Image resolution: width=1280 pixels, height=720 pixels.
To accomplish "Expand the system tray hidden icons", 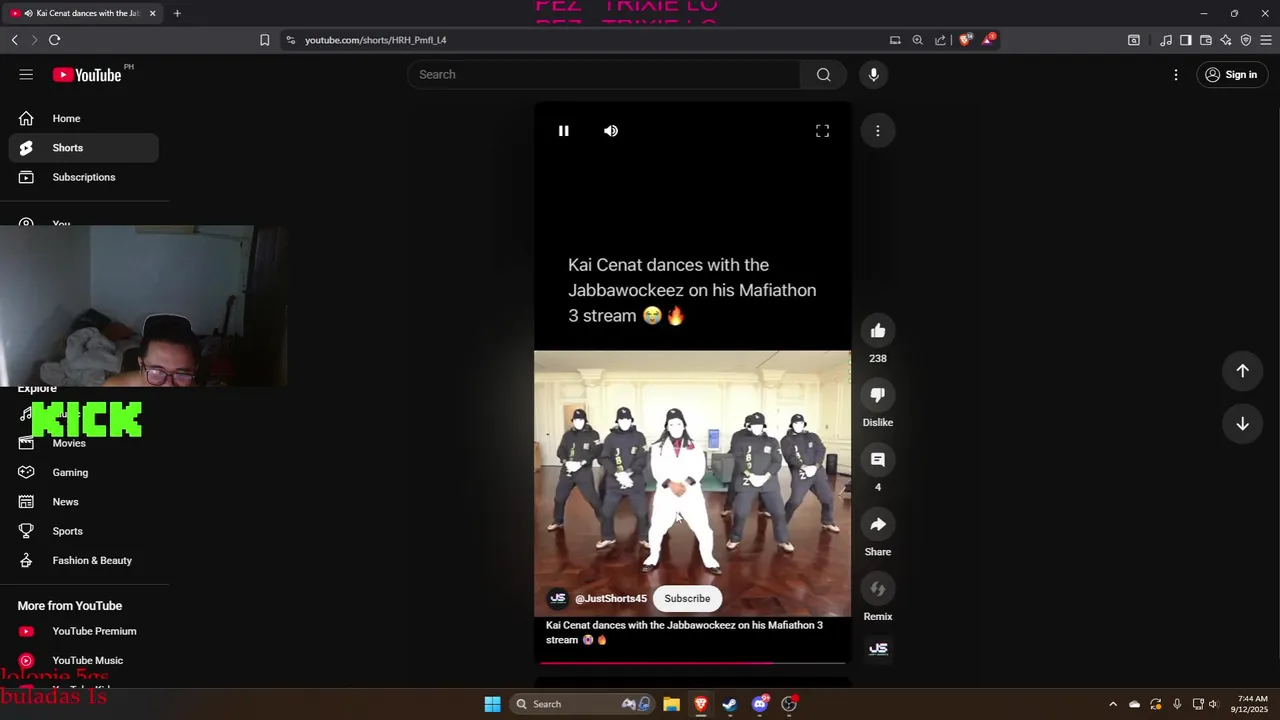I will pyautogui.click(x=1113, y=704).
